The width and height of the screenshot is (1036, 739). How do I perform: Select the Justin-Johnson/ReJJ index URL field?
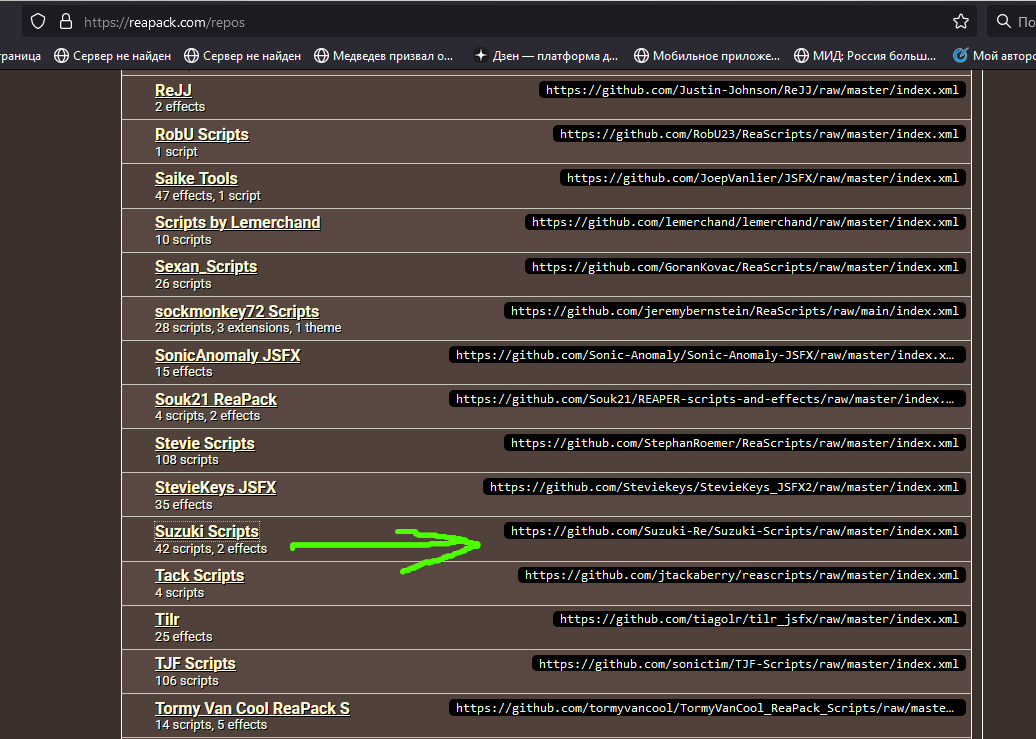[752, 90]
